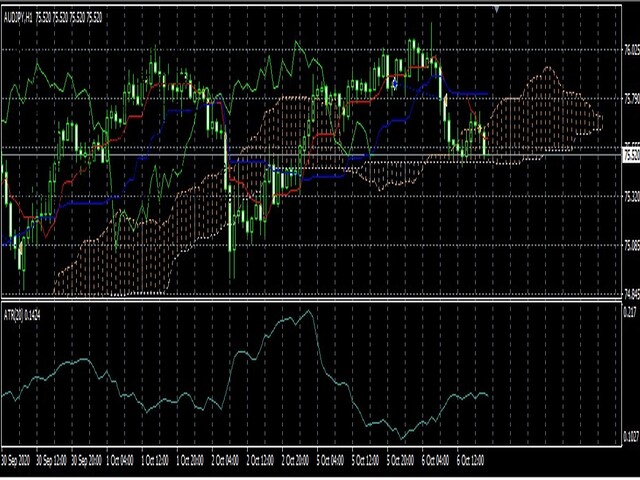Screen dimensions: 640x480
Task: Click the AUDJPY,H1 symbol label
Action: point(18,18)
